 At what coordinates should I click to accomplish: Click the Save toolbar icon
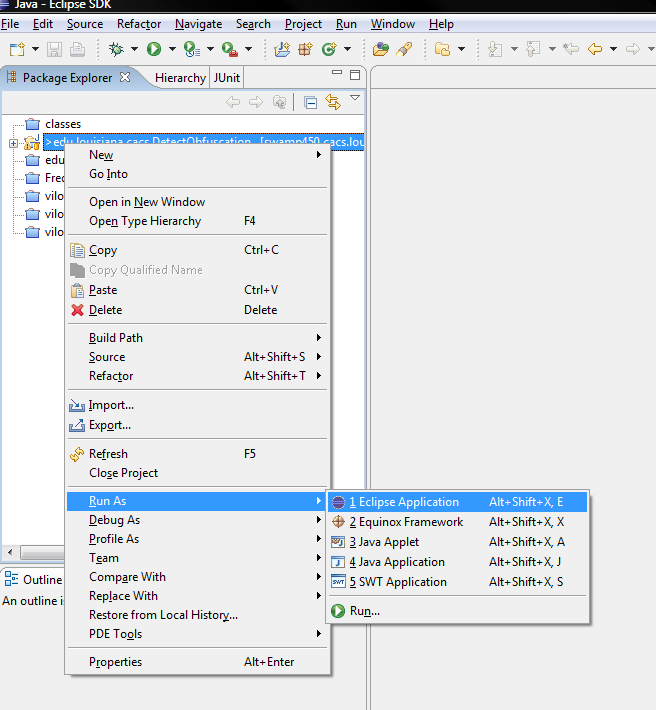pos(54,49)
